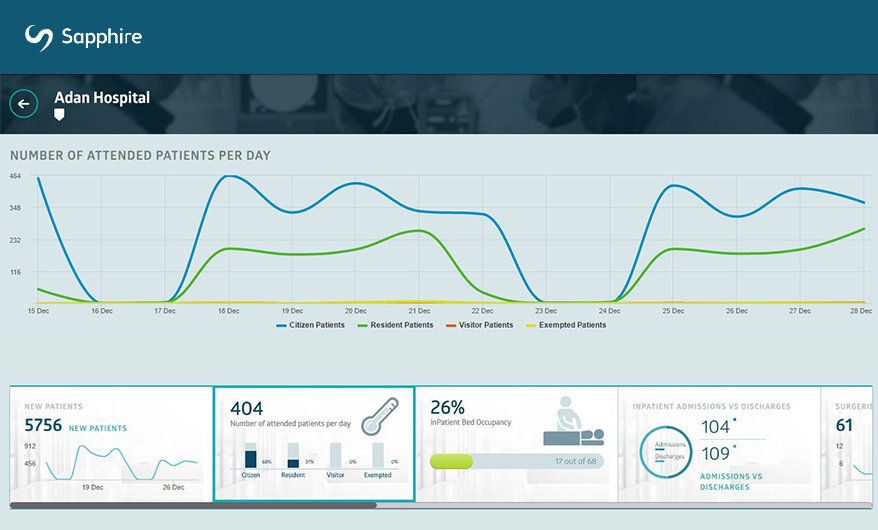Click the Admissions Discharges circular gauge
Image resolution: width=878 pixels, height=530 pixels.
(666, 452)
